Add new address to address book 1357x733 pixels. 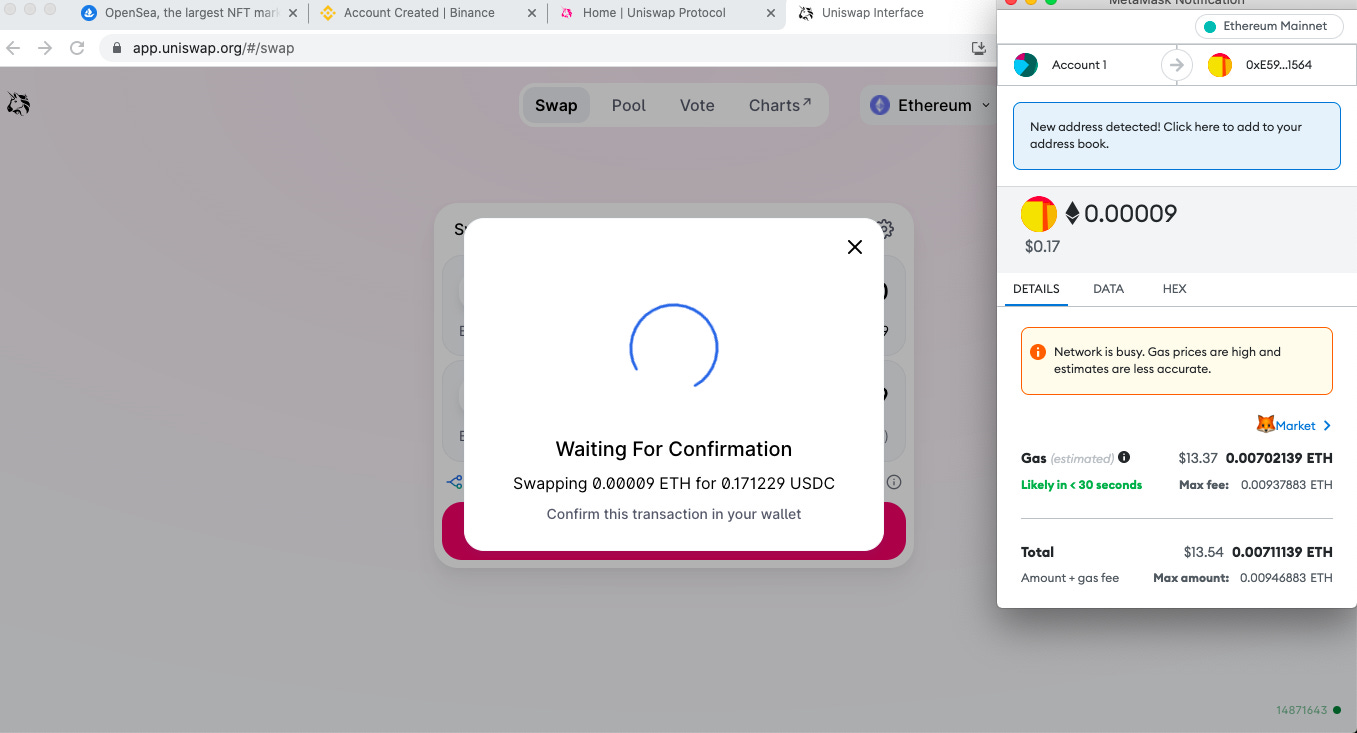tap(1176, 135)
